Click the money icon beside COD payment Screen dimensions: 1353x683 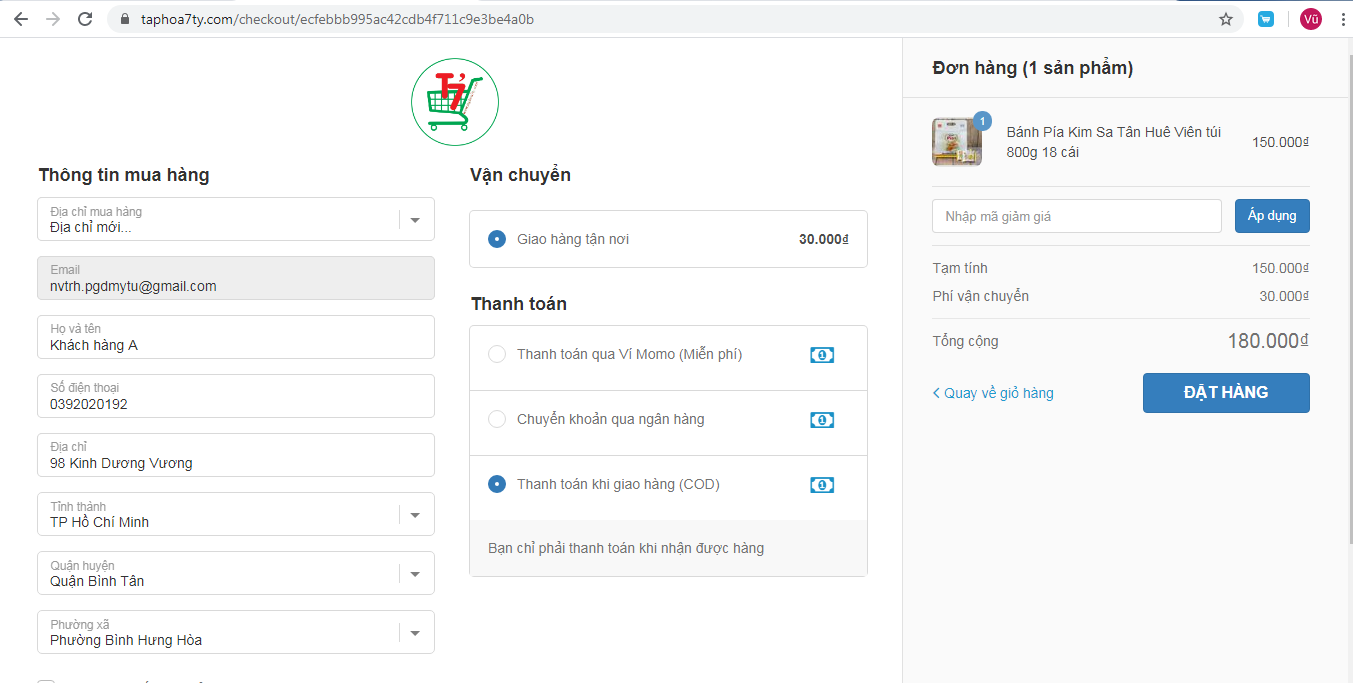(821, 485)
